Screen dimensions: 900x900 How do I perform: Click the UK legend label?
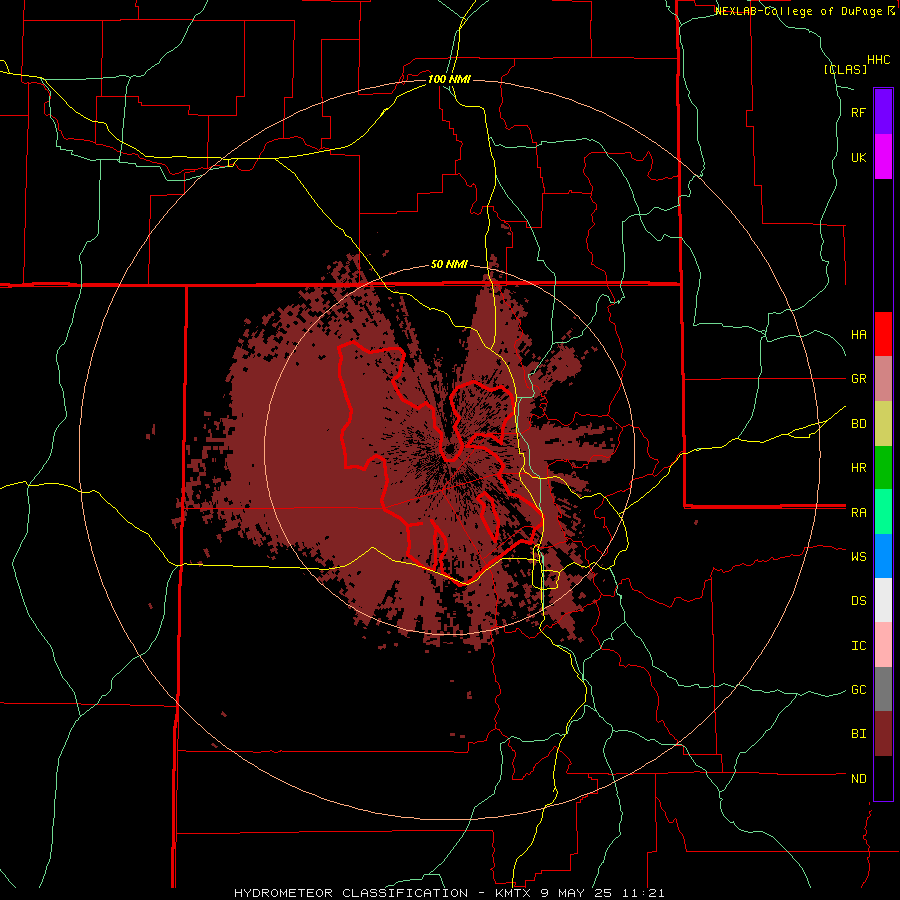(859, 157)
